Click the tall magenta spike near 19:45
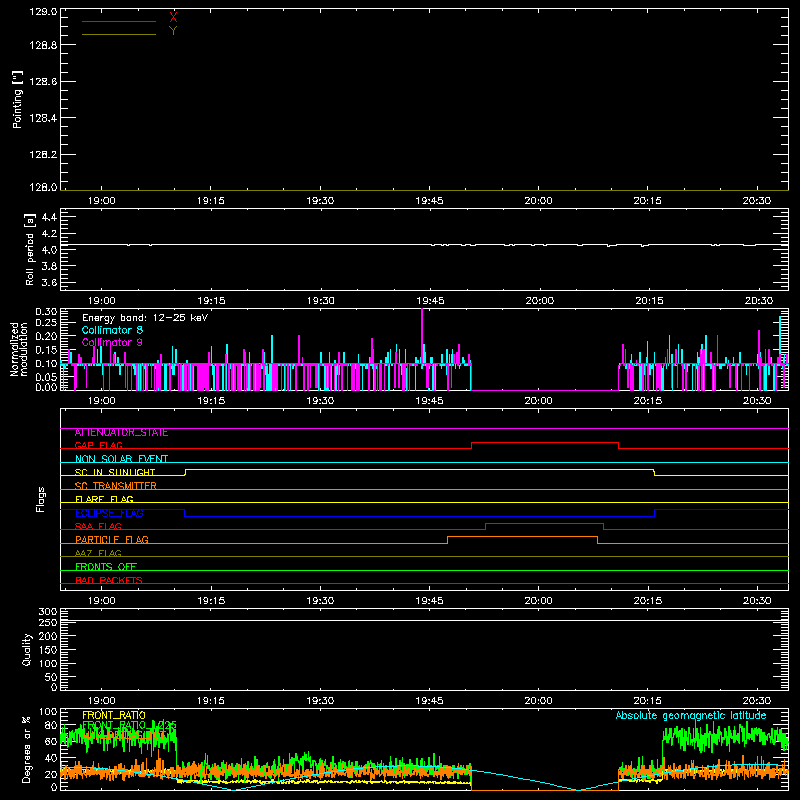The image size is (800, 800). pos(422,334)
